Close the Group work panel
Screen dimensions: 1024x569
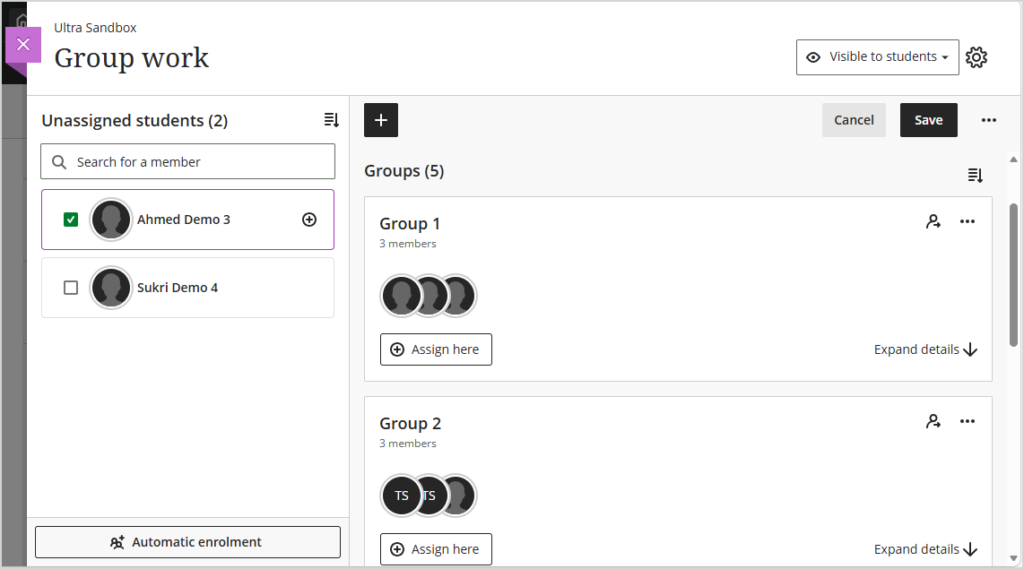point(24,44)
